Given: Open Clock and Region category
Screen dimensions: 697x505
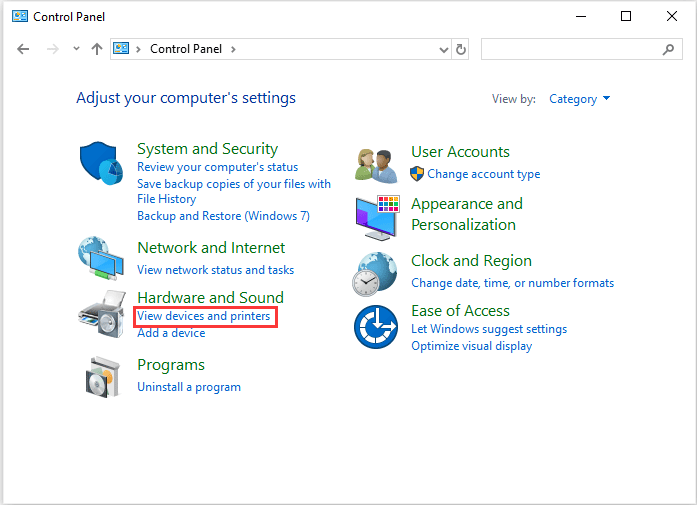Looking at the screenshot, I should coord(471,261).
